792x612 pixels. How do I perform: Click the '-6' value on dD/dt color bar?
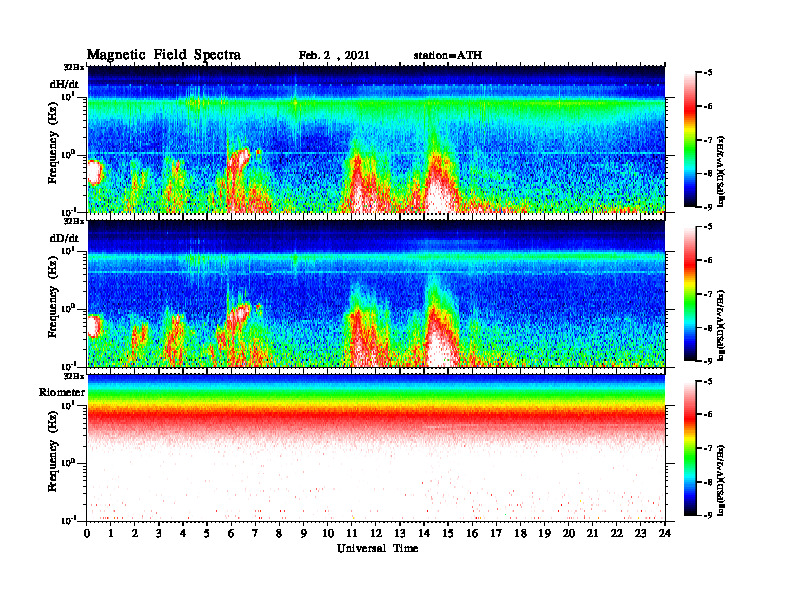point(708,261)
